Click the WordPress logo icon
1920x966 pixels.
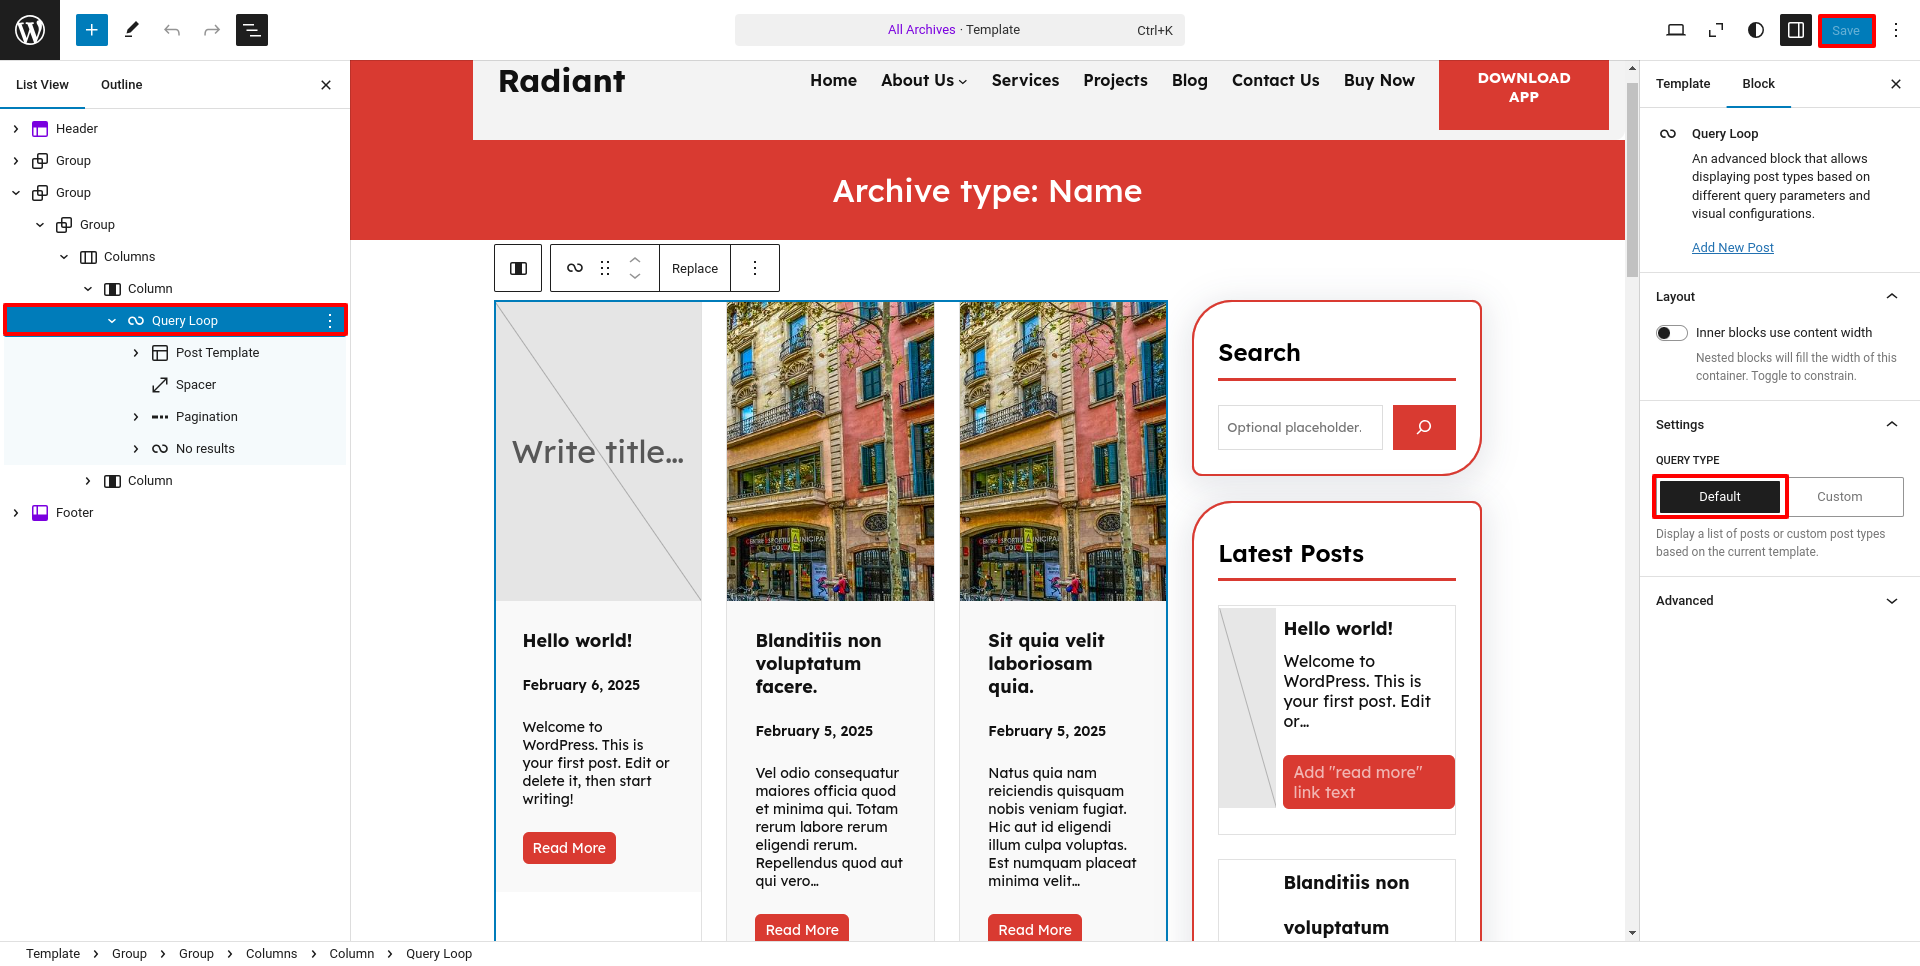click(30, 30)
